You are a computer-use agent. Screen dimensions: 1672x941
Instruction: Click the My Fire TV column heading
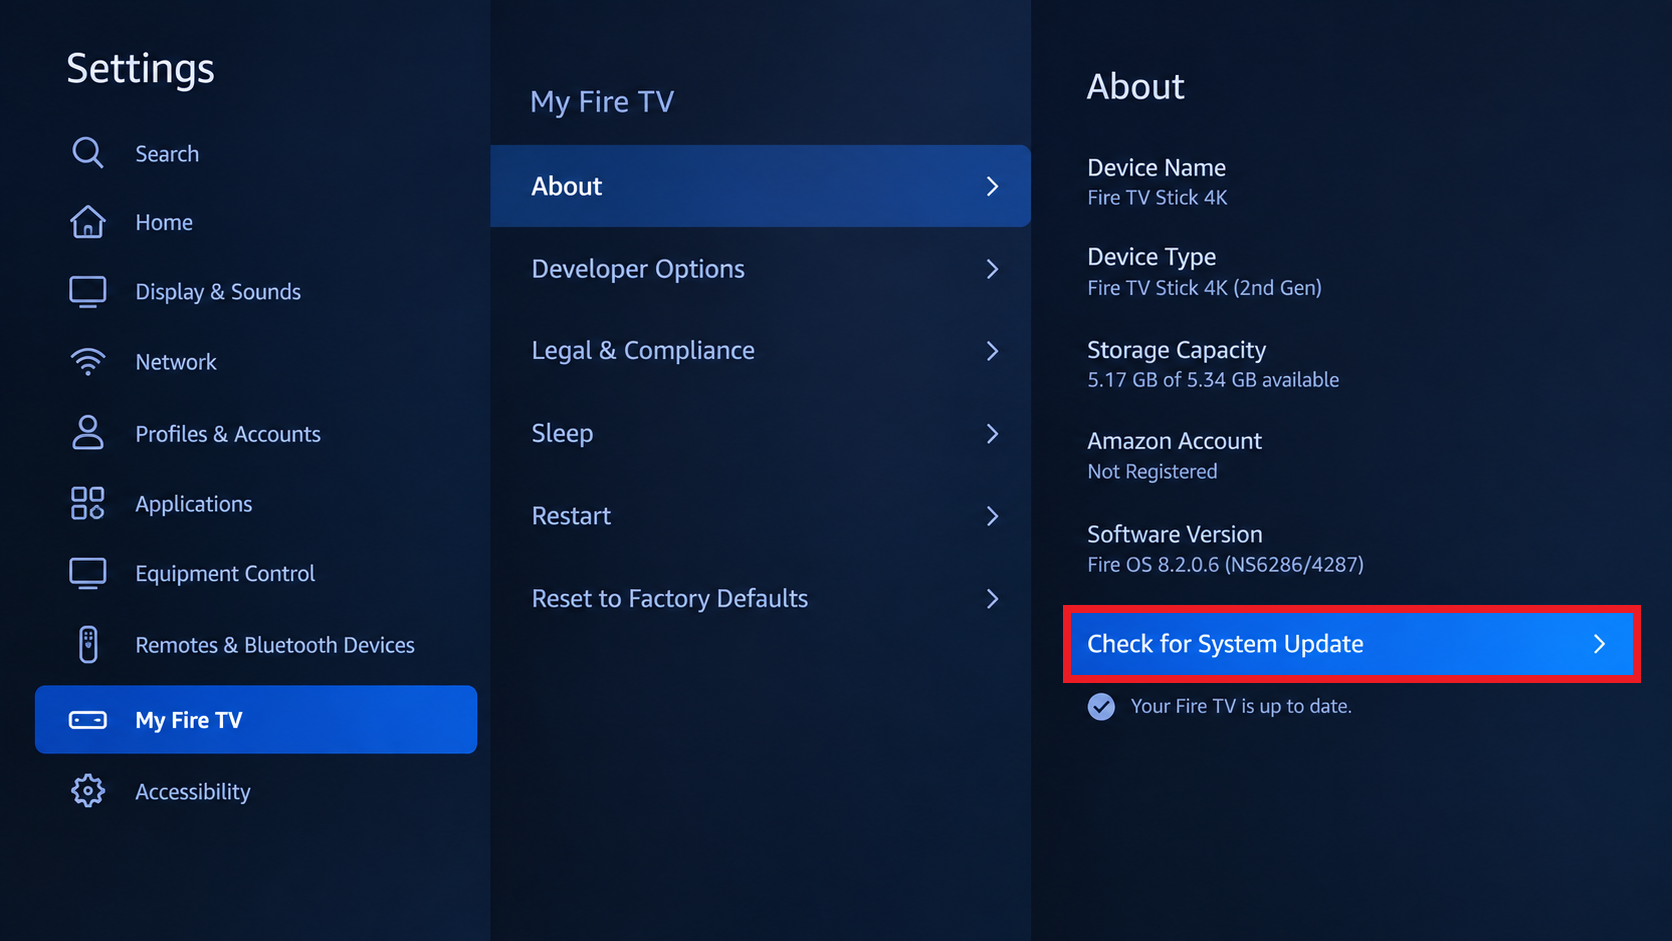pos(602,102)
